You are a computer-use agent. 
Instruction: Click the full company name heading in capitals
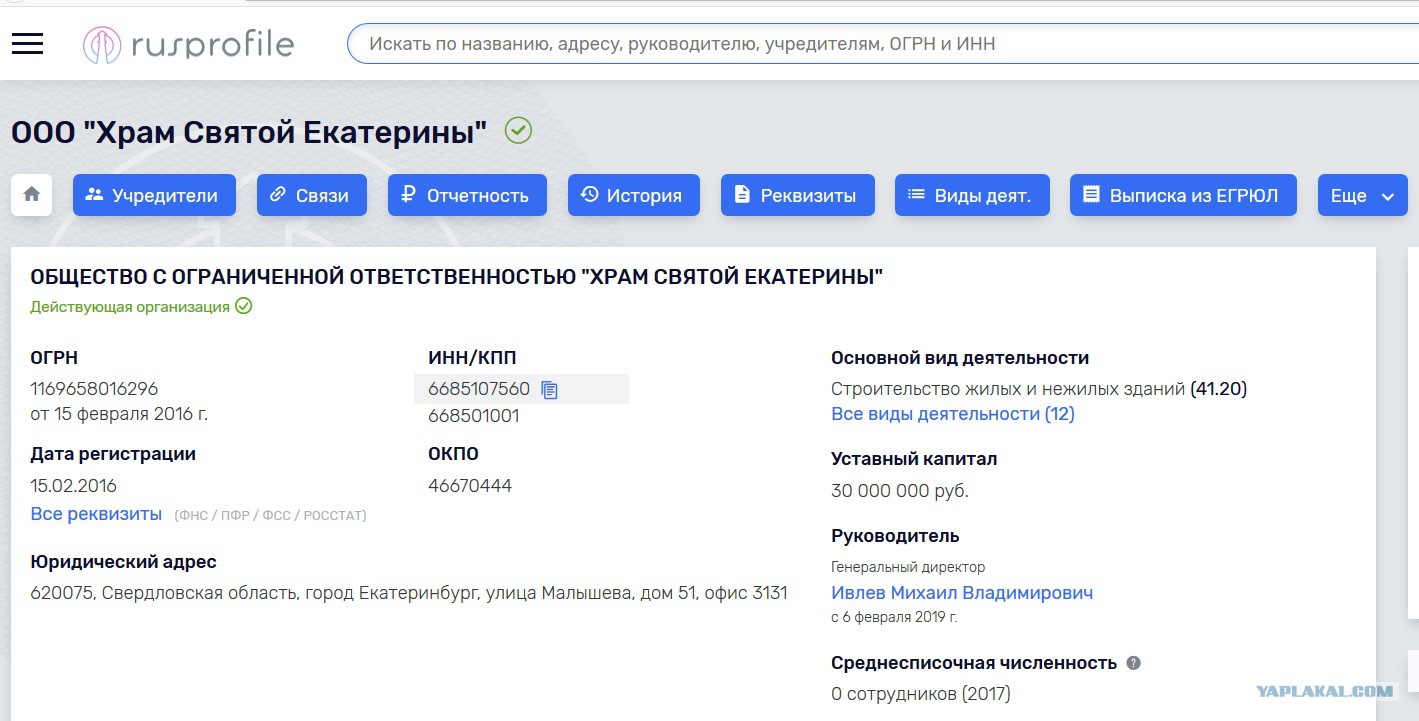tap(457, 277)
